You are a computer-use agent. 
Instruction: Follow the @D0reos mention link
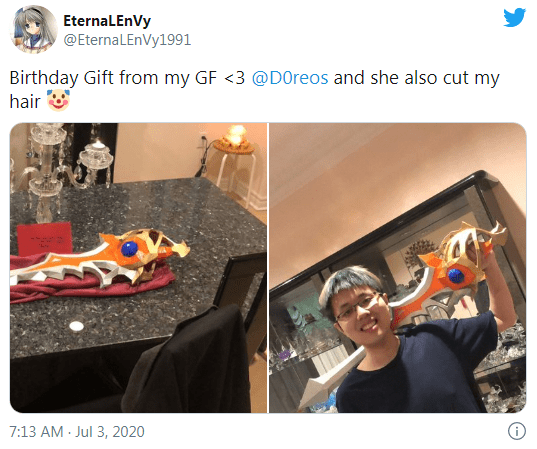[290, 78]
